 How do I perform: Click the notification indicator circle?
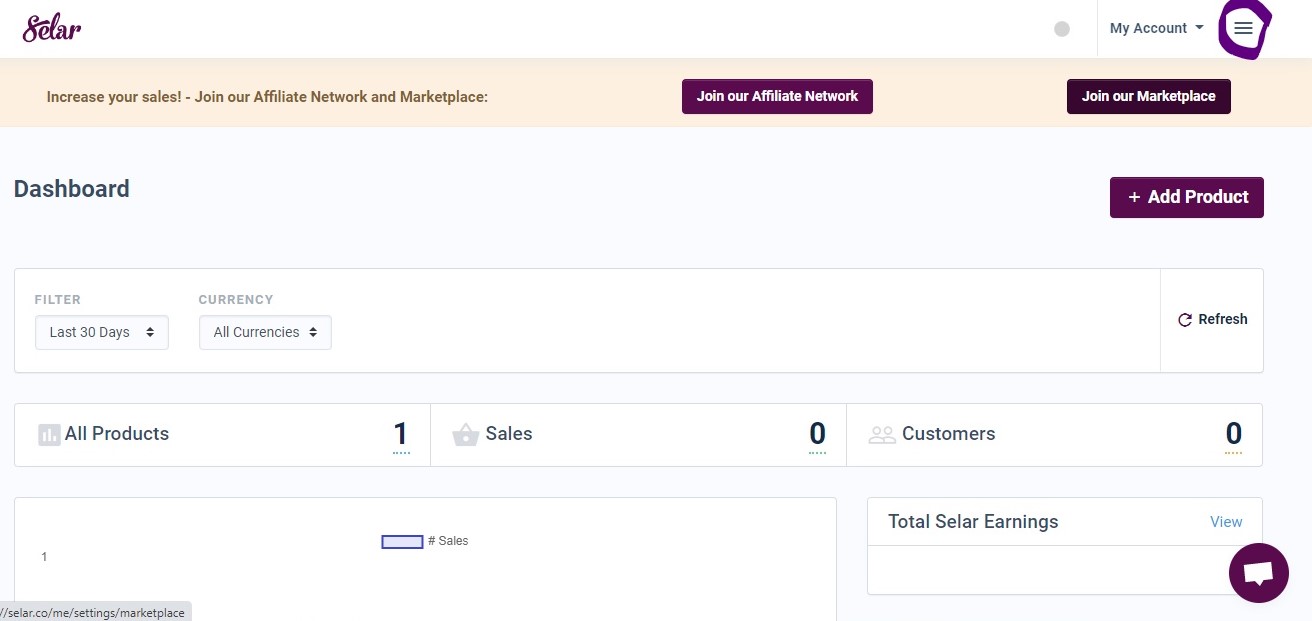tap(1061, 29)
